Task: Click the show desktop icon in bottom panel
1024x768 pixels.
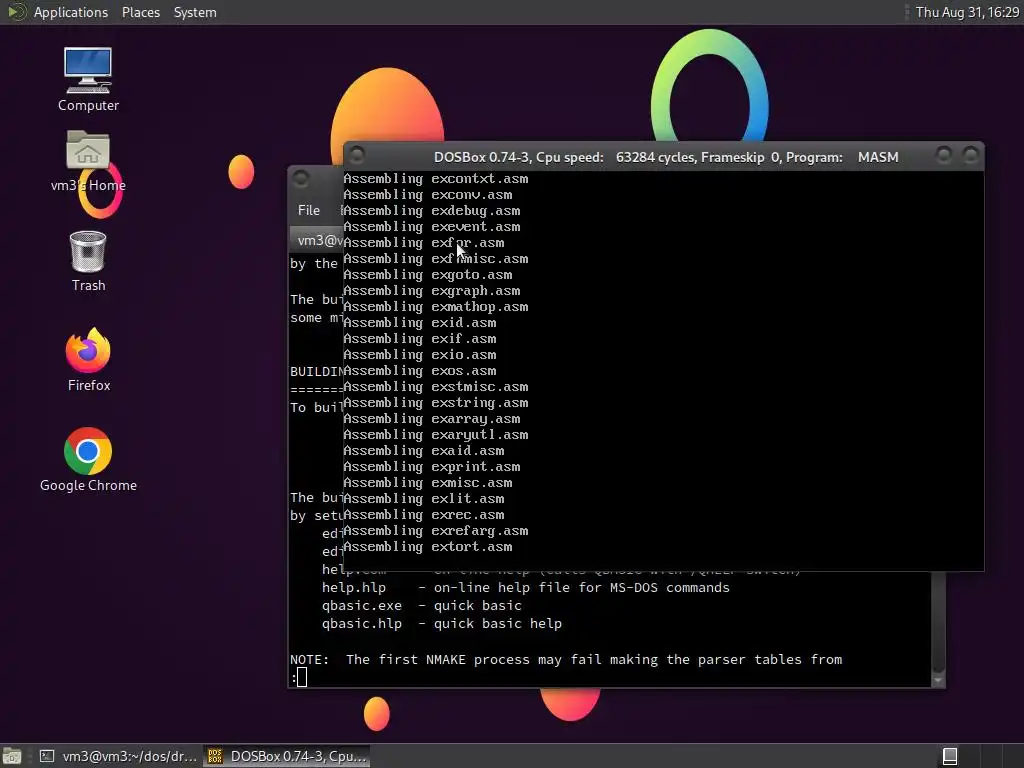Action: 12,756
